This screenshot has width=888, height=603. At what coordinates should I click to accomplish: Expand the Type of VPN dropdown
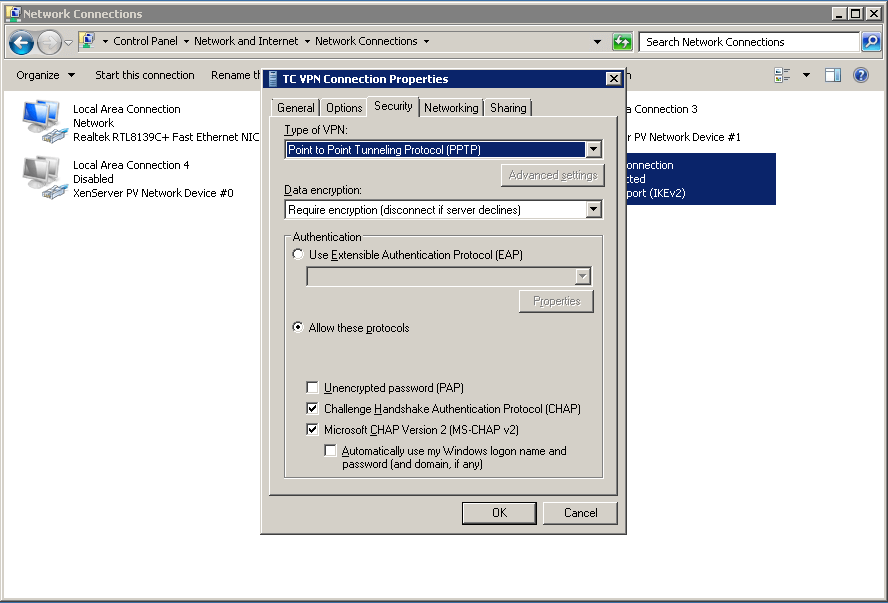(593, 149)
